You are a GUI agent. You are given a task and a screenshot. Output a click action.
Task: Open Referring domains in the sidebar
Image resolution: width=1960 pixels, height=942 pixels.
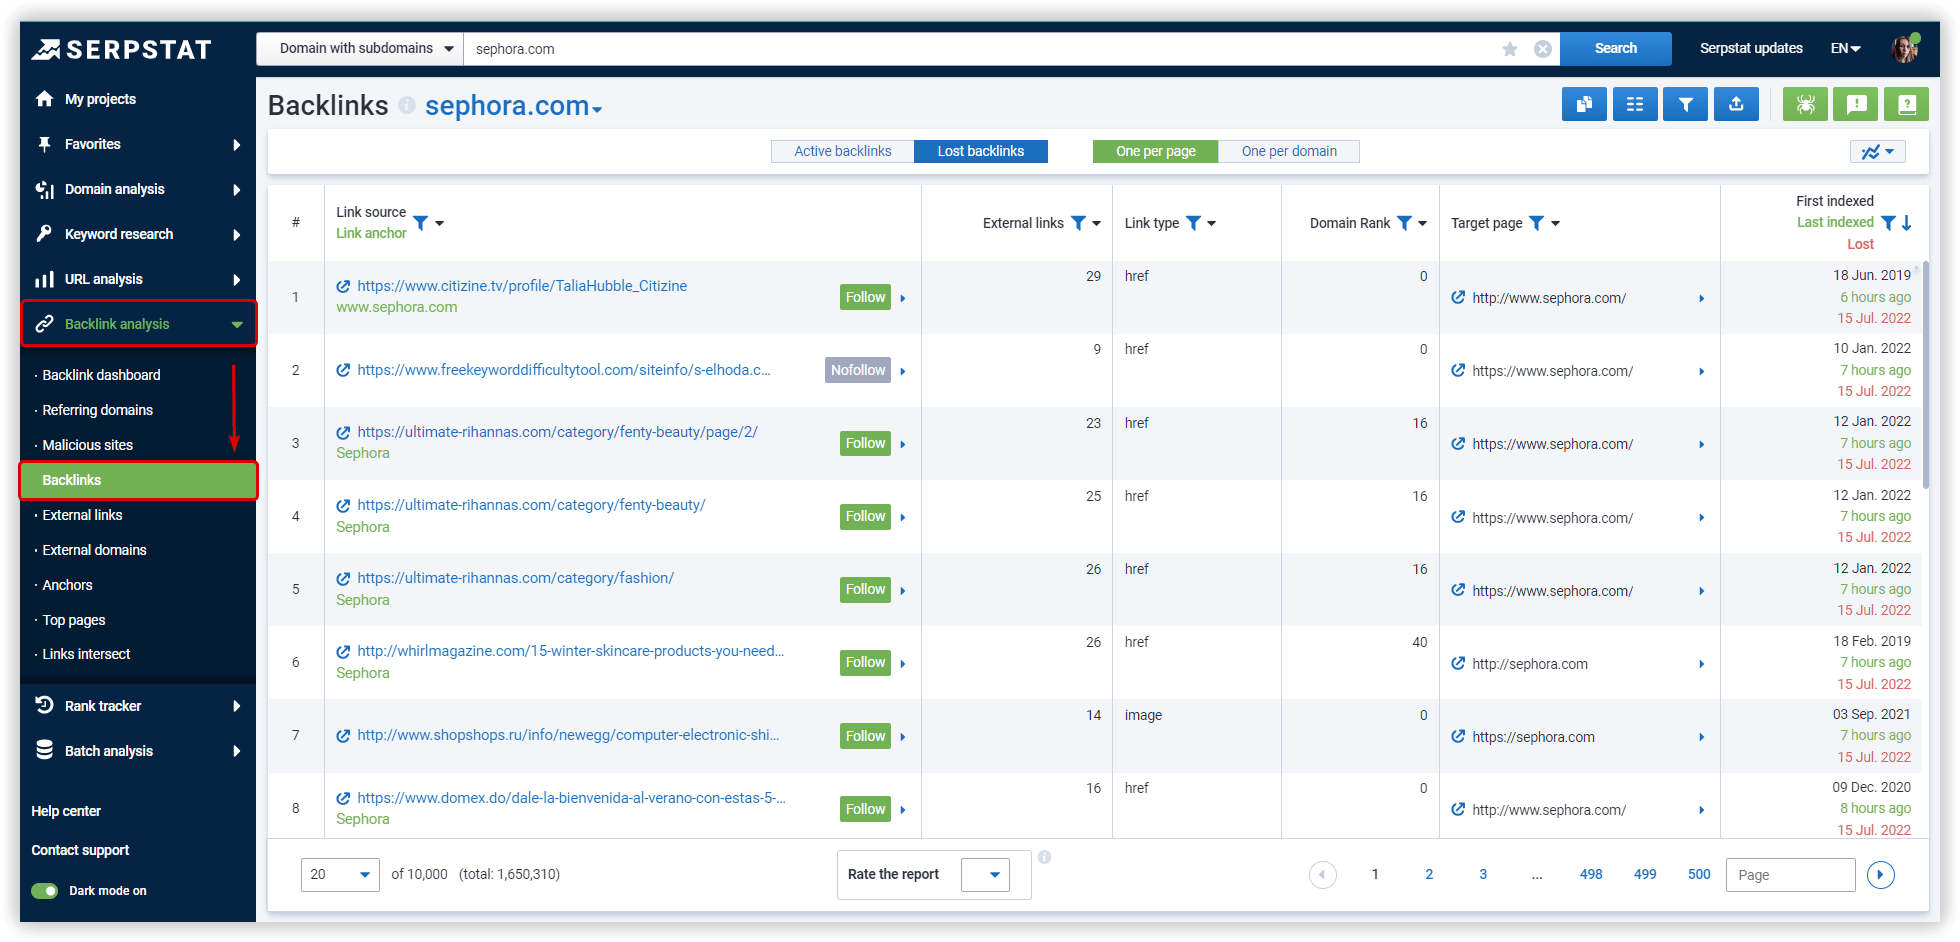click(97, 410)
